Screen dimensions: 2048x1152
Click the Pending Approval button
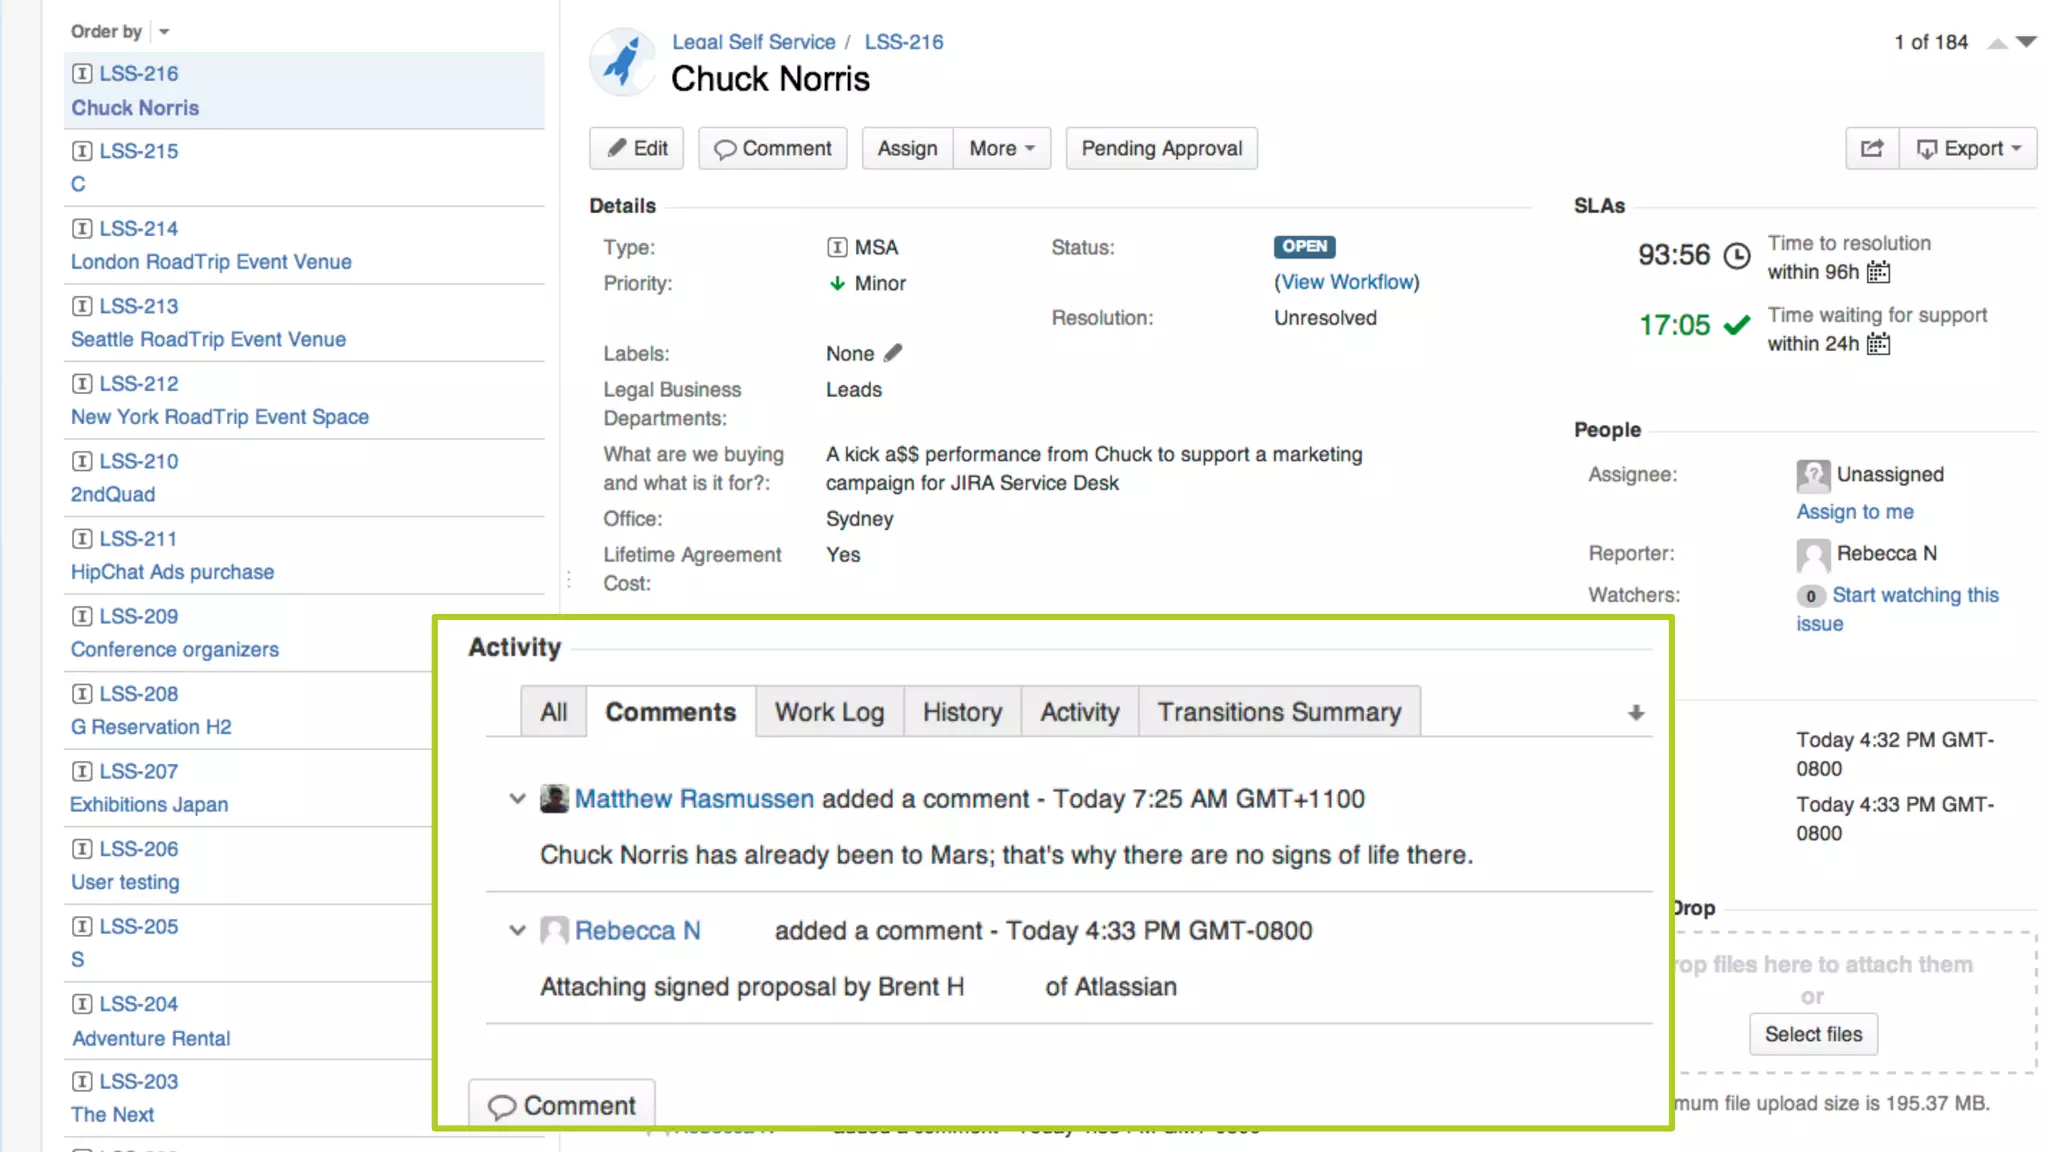click(1161, 148)
